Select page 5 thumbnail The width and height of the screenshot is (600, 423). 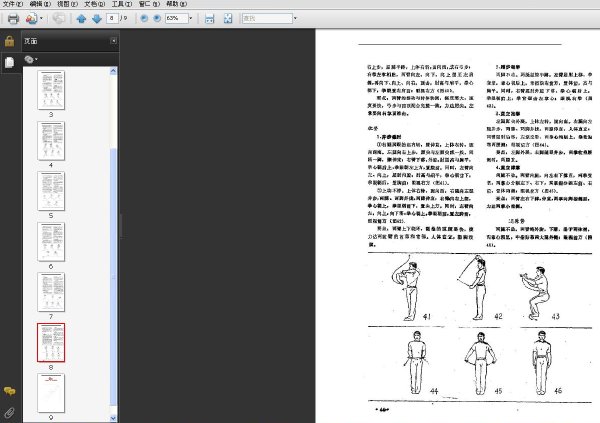coord(51,191)
